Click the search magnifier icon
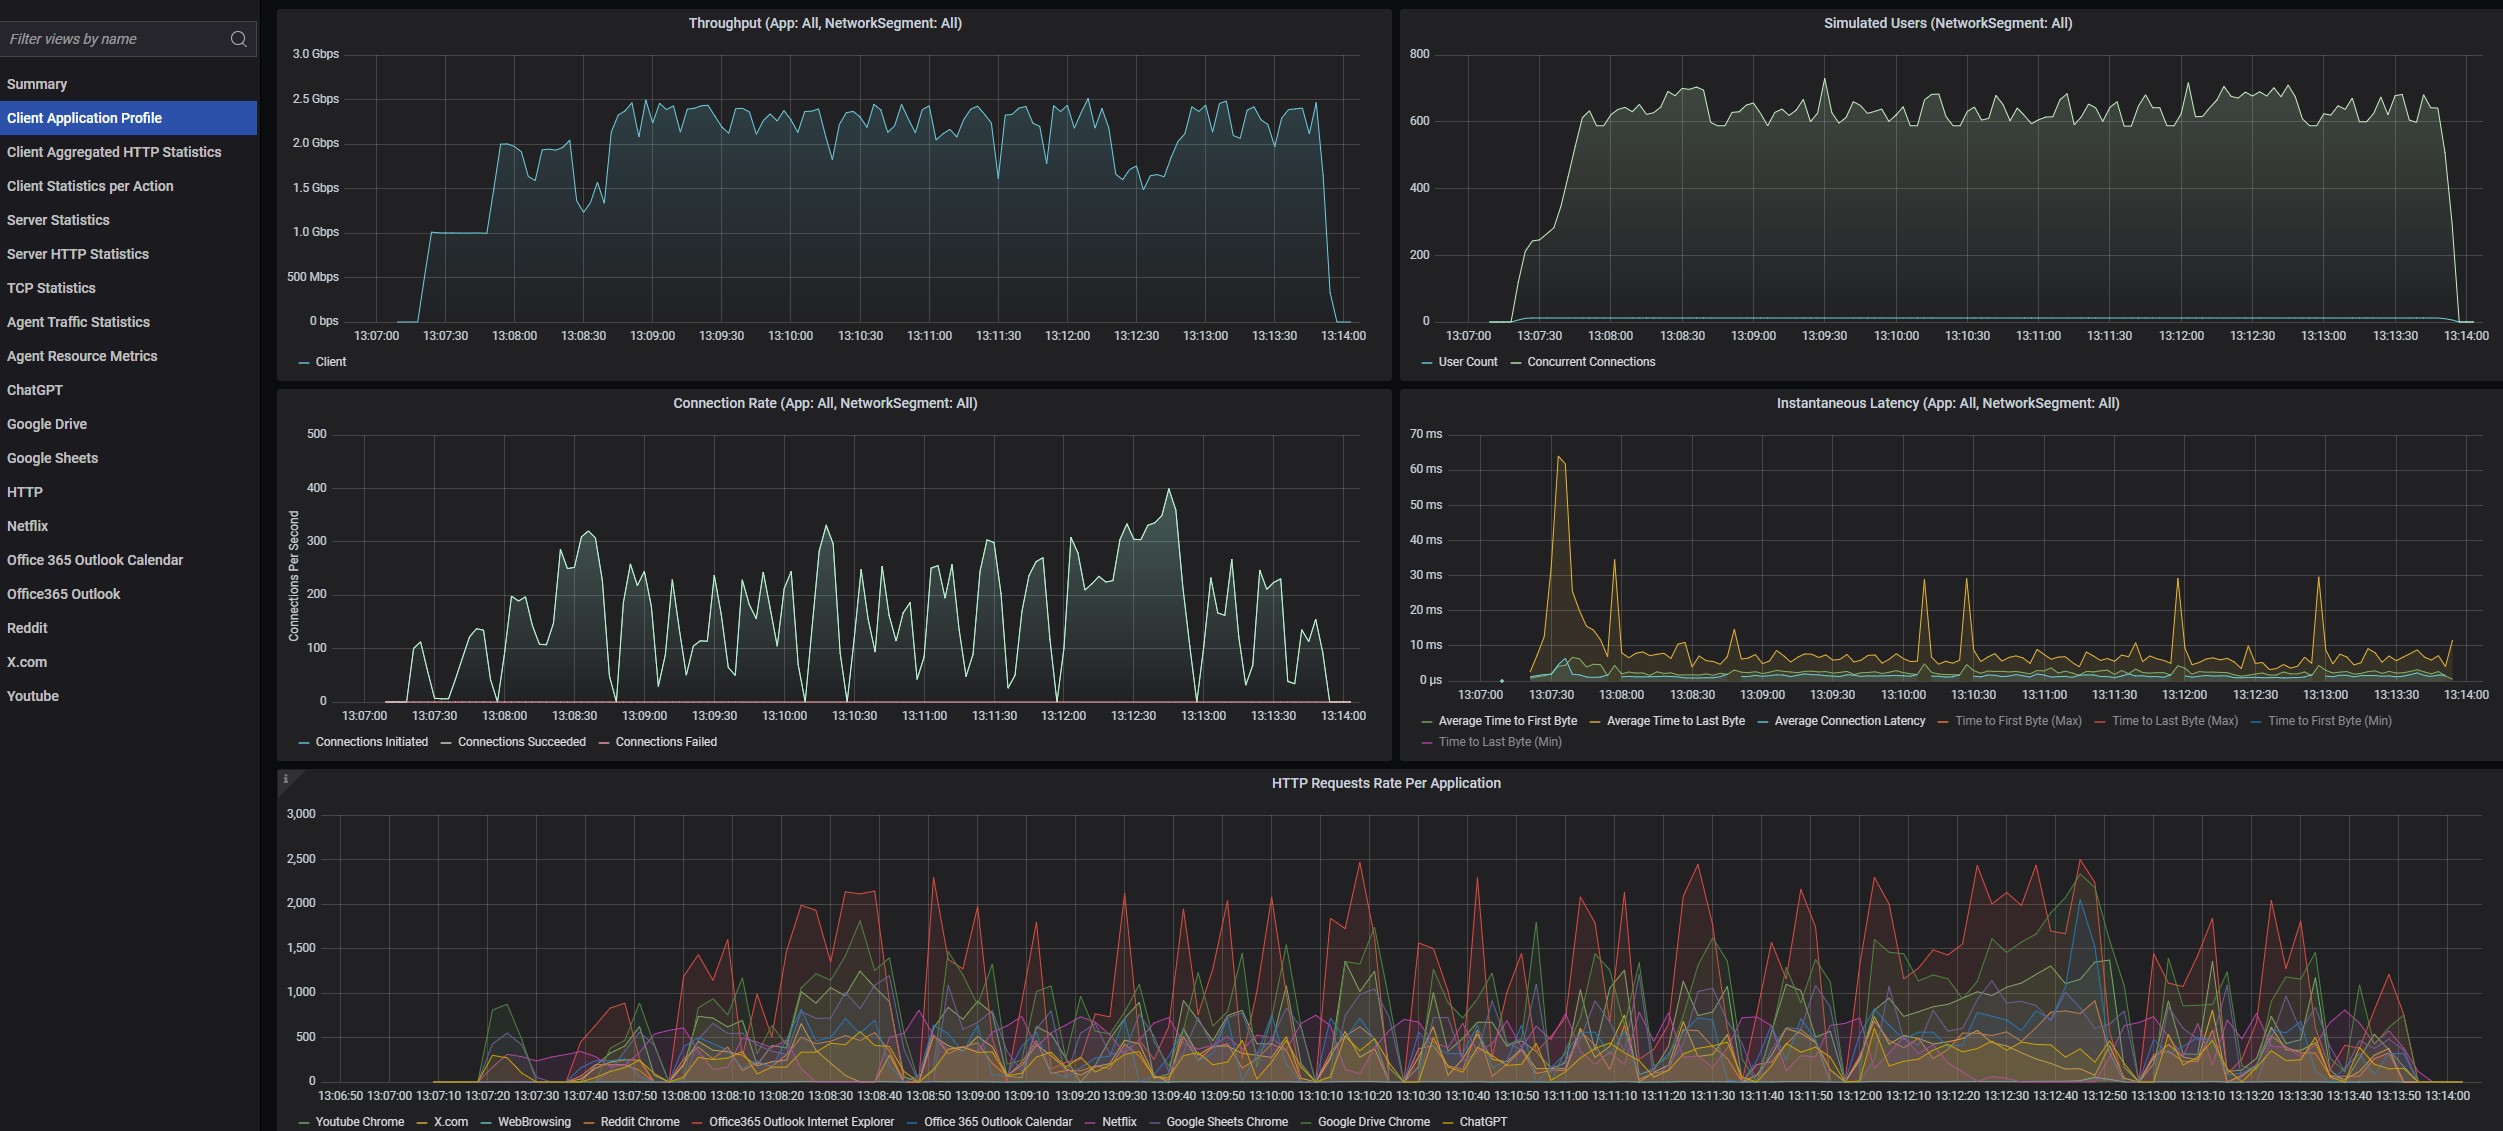Screen dimensions: 2503x1131 (238, 39)
